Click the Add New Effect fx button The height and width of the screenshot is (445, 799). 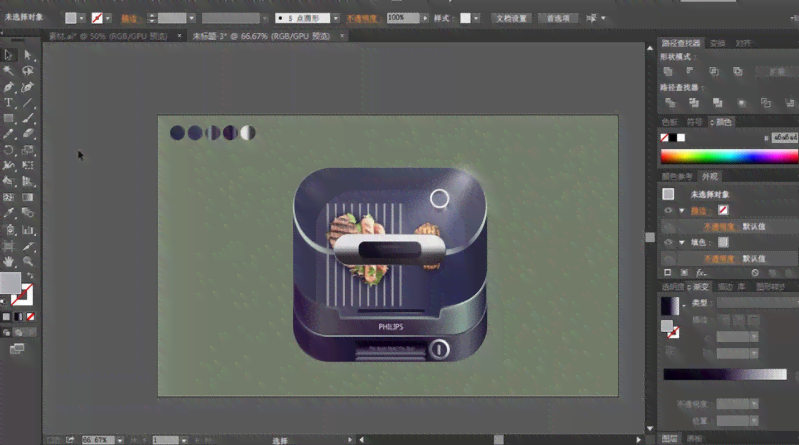click(x=701, y=273)
